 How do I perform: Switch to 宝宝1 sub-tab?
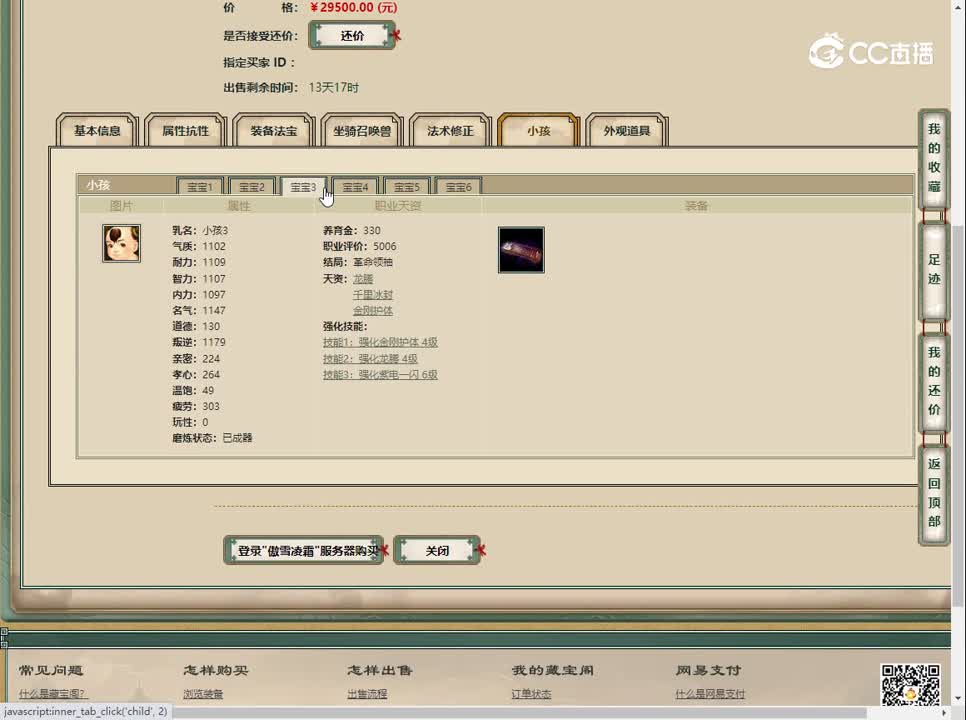pyautogui.click(x=199, y=187)
